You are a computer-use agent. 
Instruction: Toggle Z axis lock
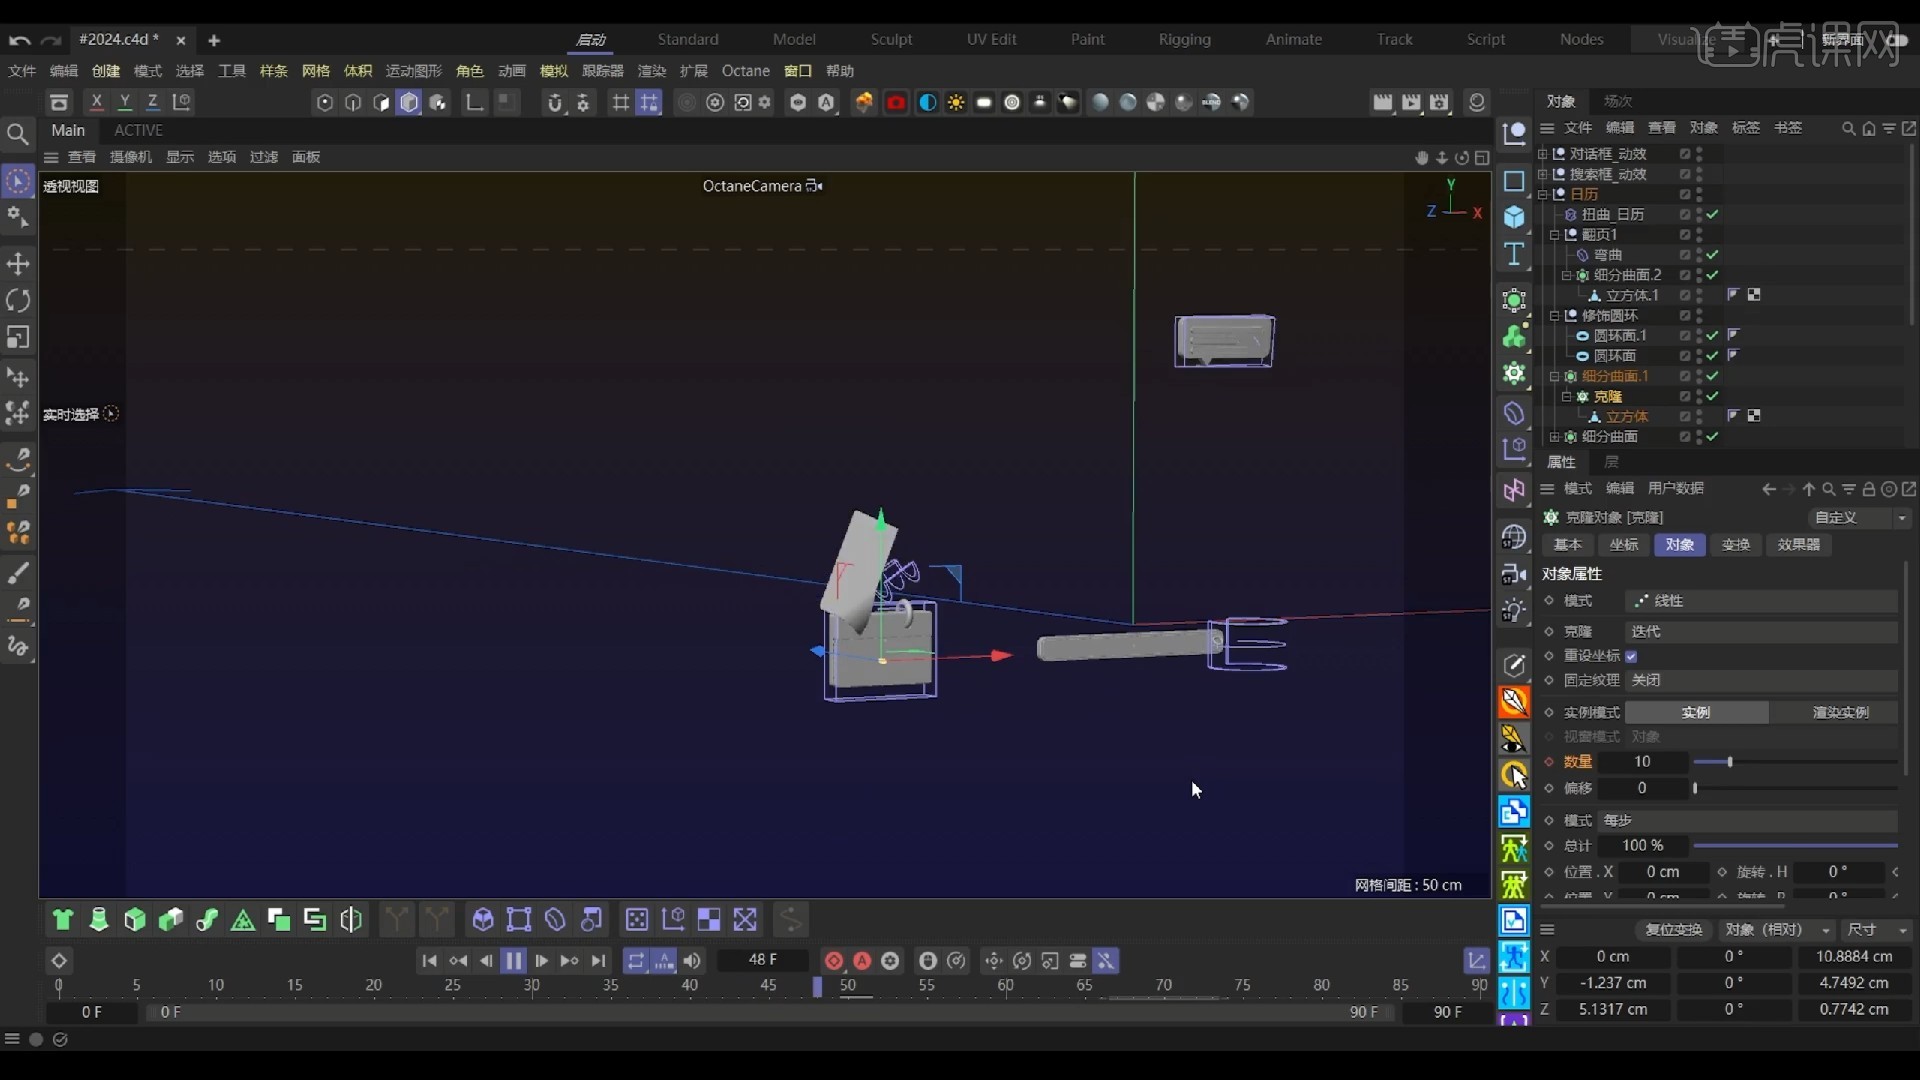coord(152,102)
